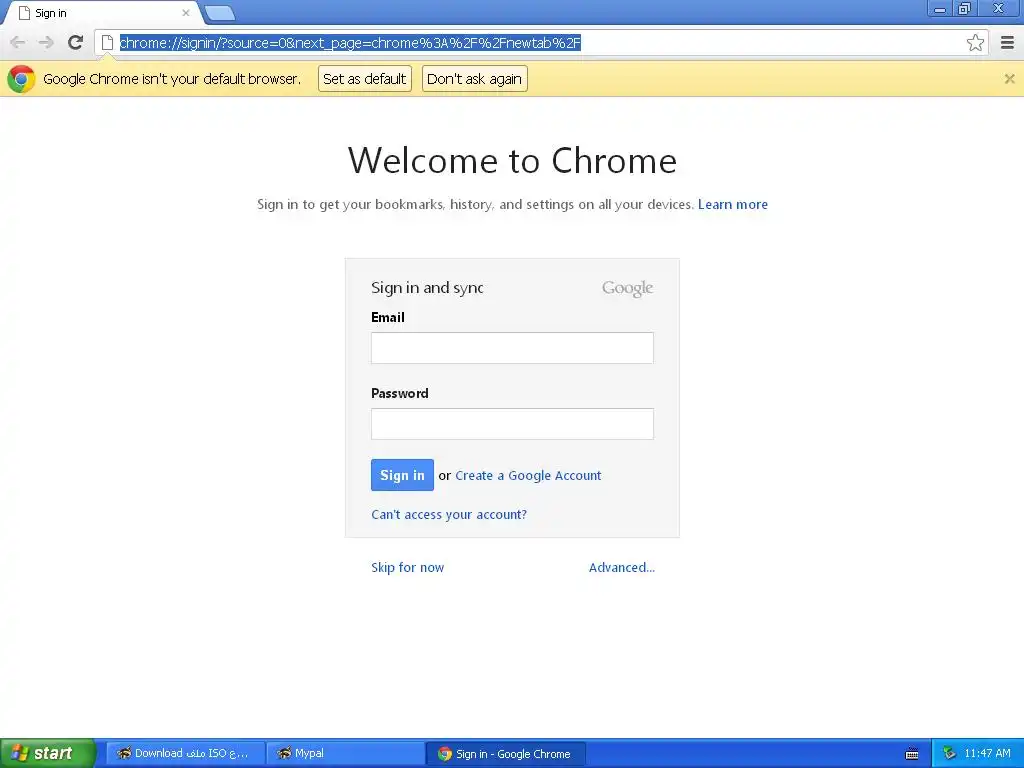
Task: Open a new tab
Action: 219,13
